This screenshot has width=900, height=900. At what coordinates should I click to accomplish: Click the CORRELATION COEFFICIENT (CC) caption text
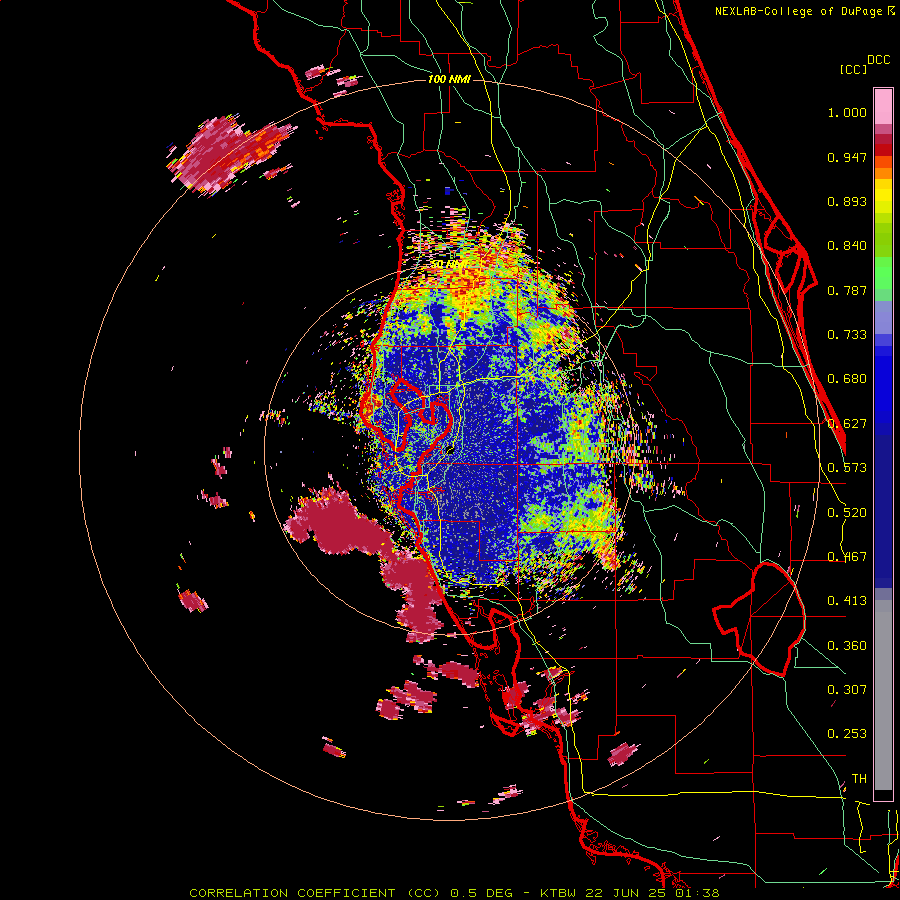[x=315, y=893]
